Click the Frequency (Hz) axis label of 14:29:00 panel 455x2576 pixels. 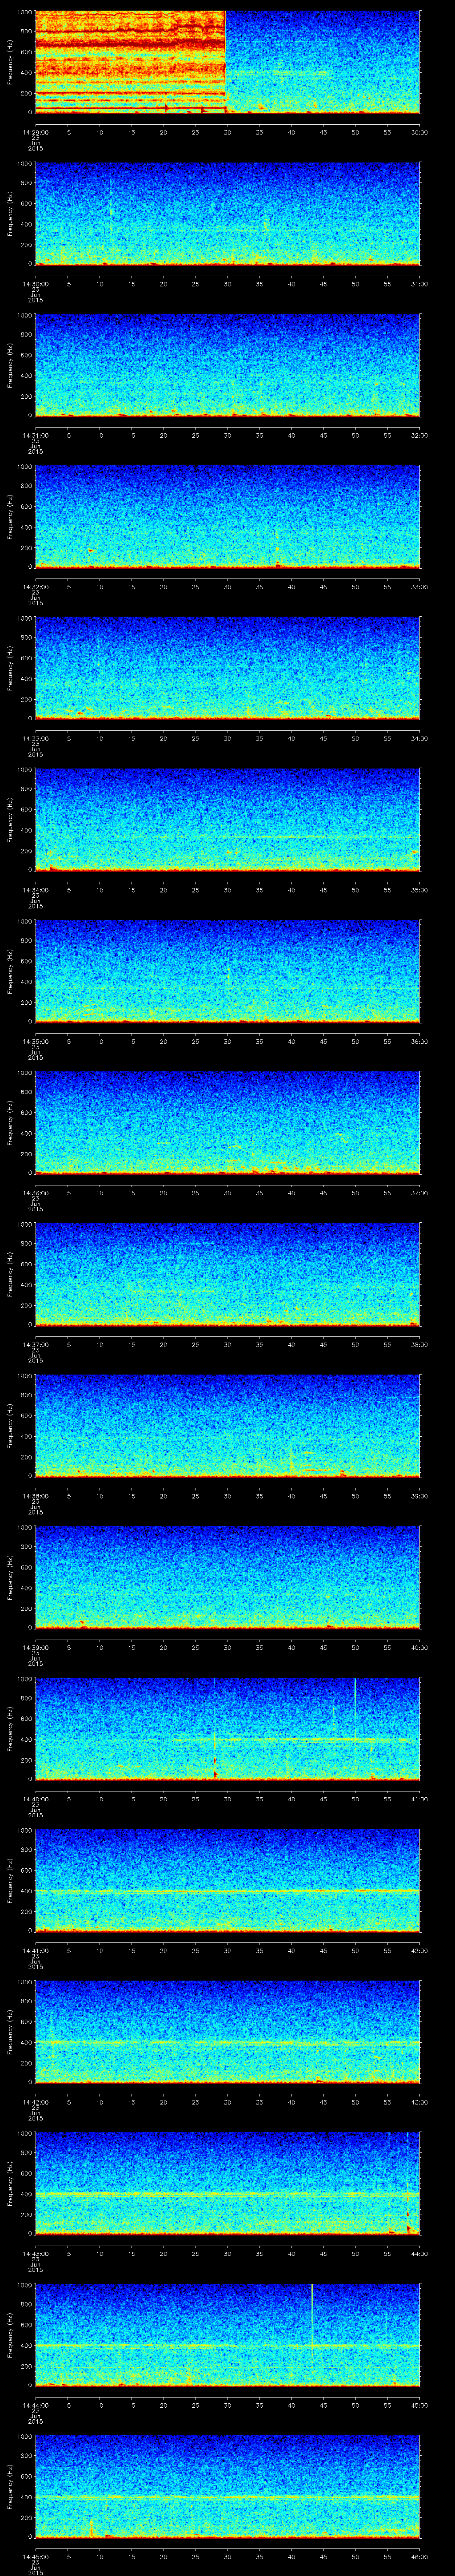(x=10, y=62)
